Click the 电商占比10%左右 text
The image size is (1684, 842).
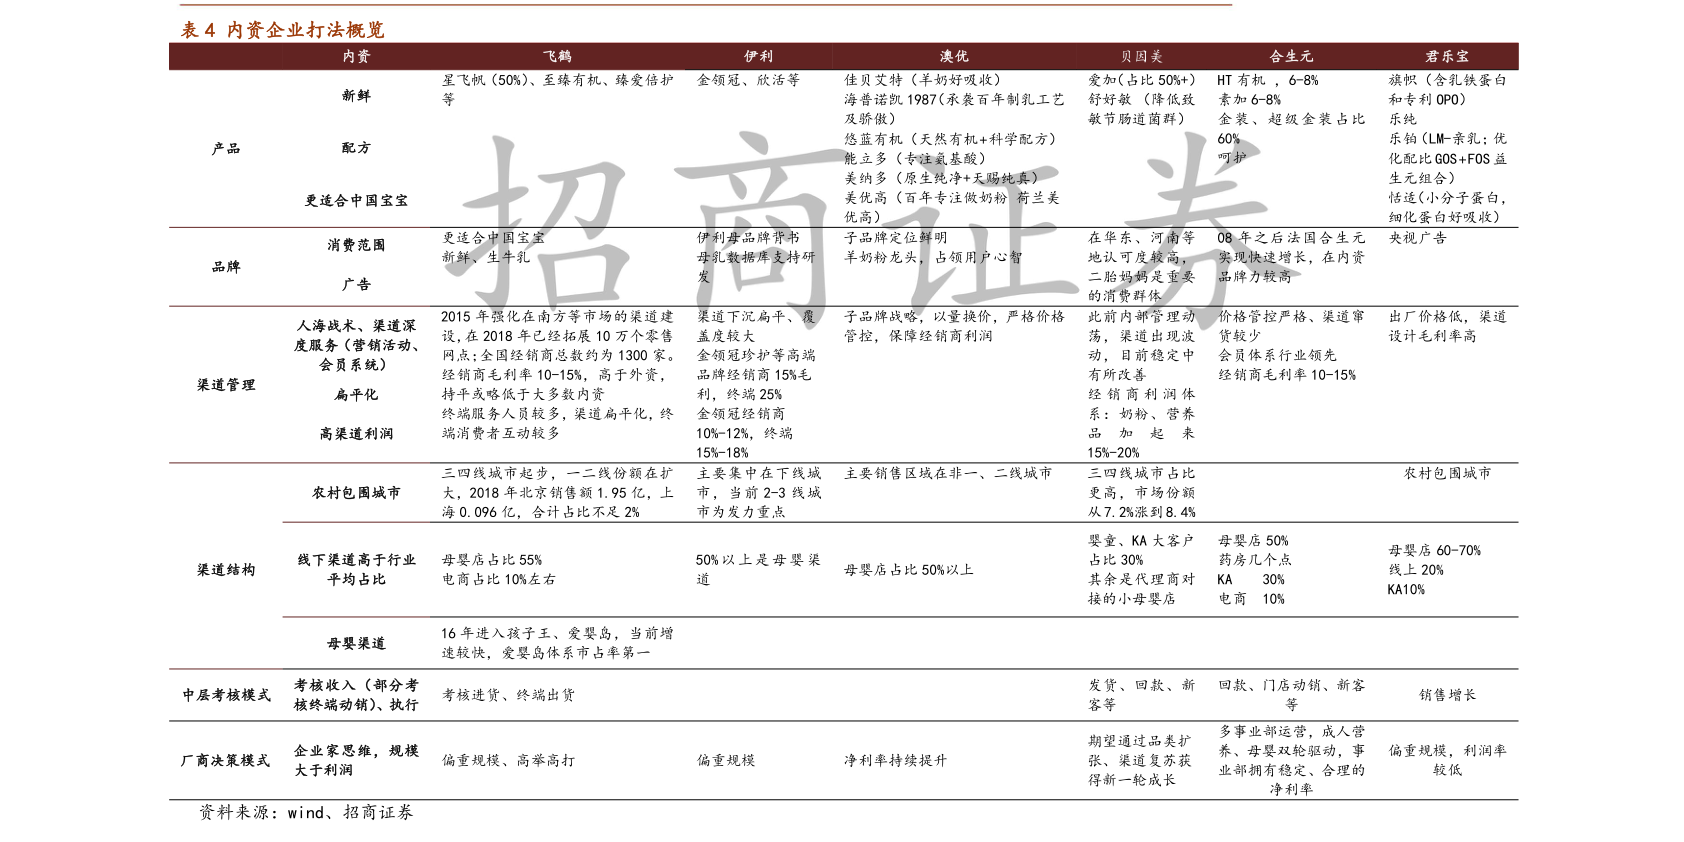(x=499, y=579)
